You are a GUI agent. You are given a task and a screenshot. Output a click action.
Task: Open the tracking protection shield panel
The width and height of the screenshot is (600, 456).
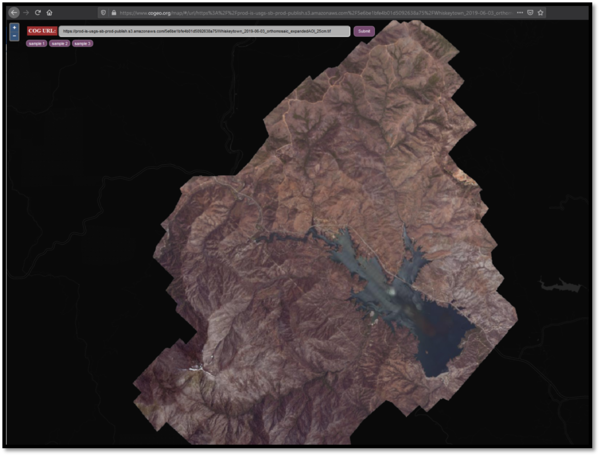(101, 12)
